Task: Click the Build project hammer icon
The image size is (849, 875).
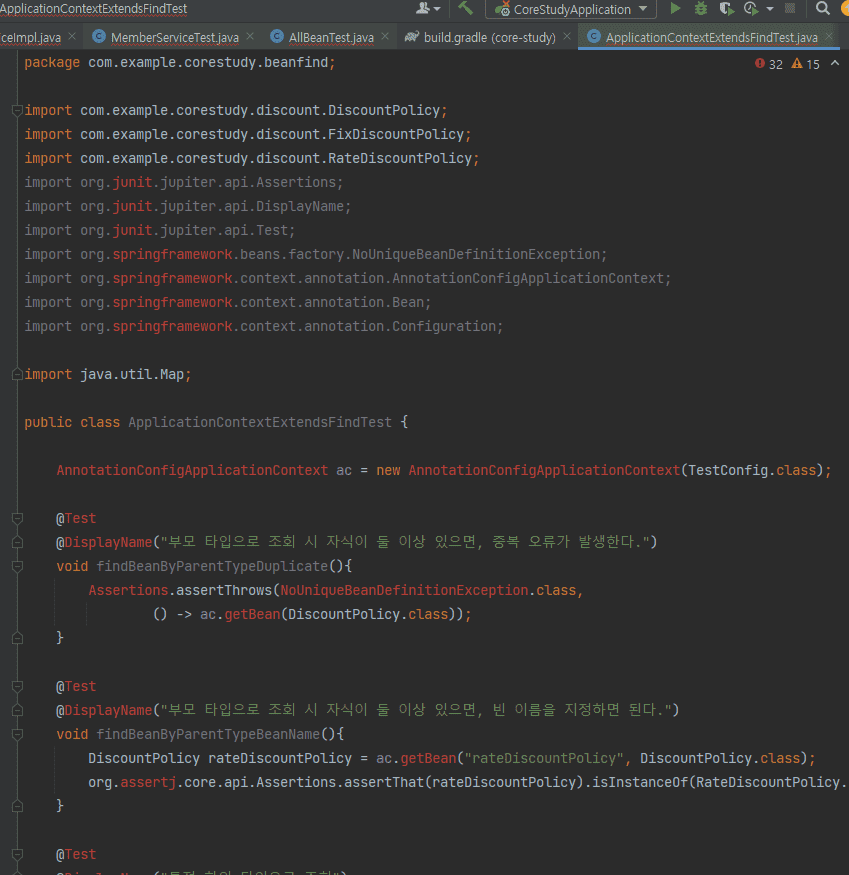Action: (466, 9)
